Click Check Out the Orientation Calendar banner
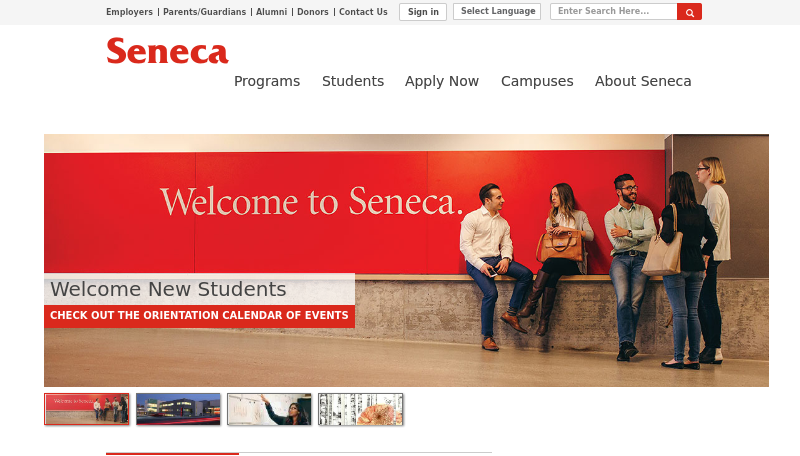Screen dimensions: 800x456 [199, 316]
